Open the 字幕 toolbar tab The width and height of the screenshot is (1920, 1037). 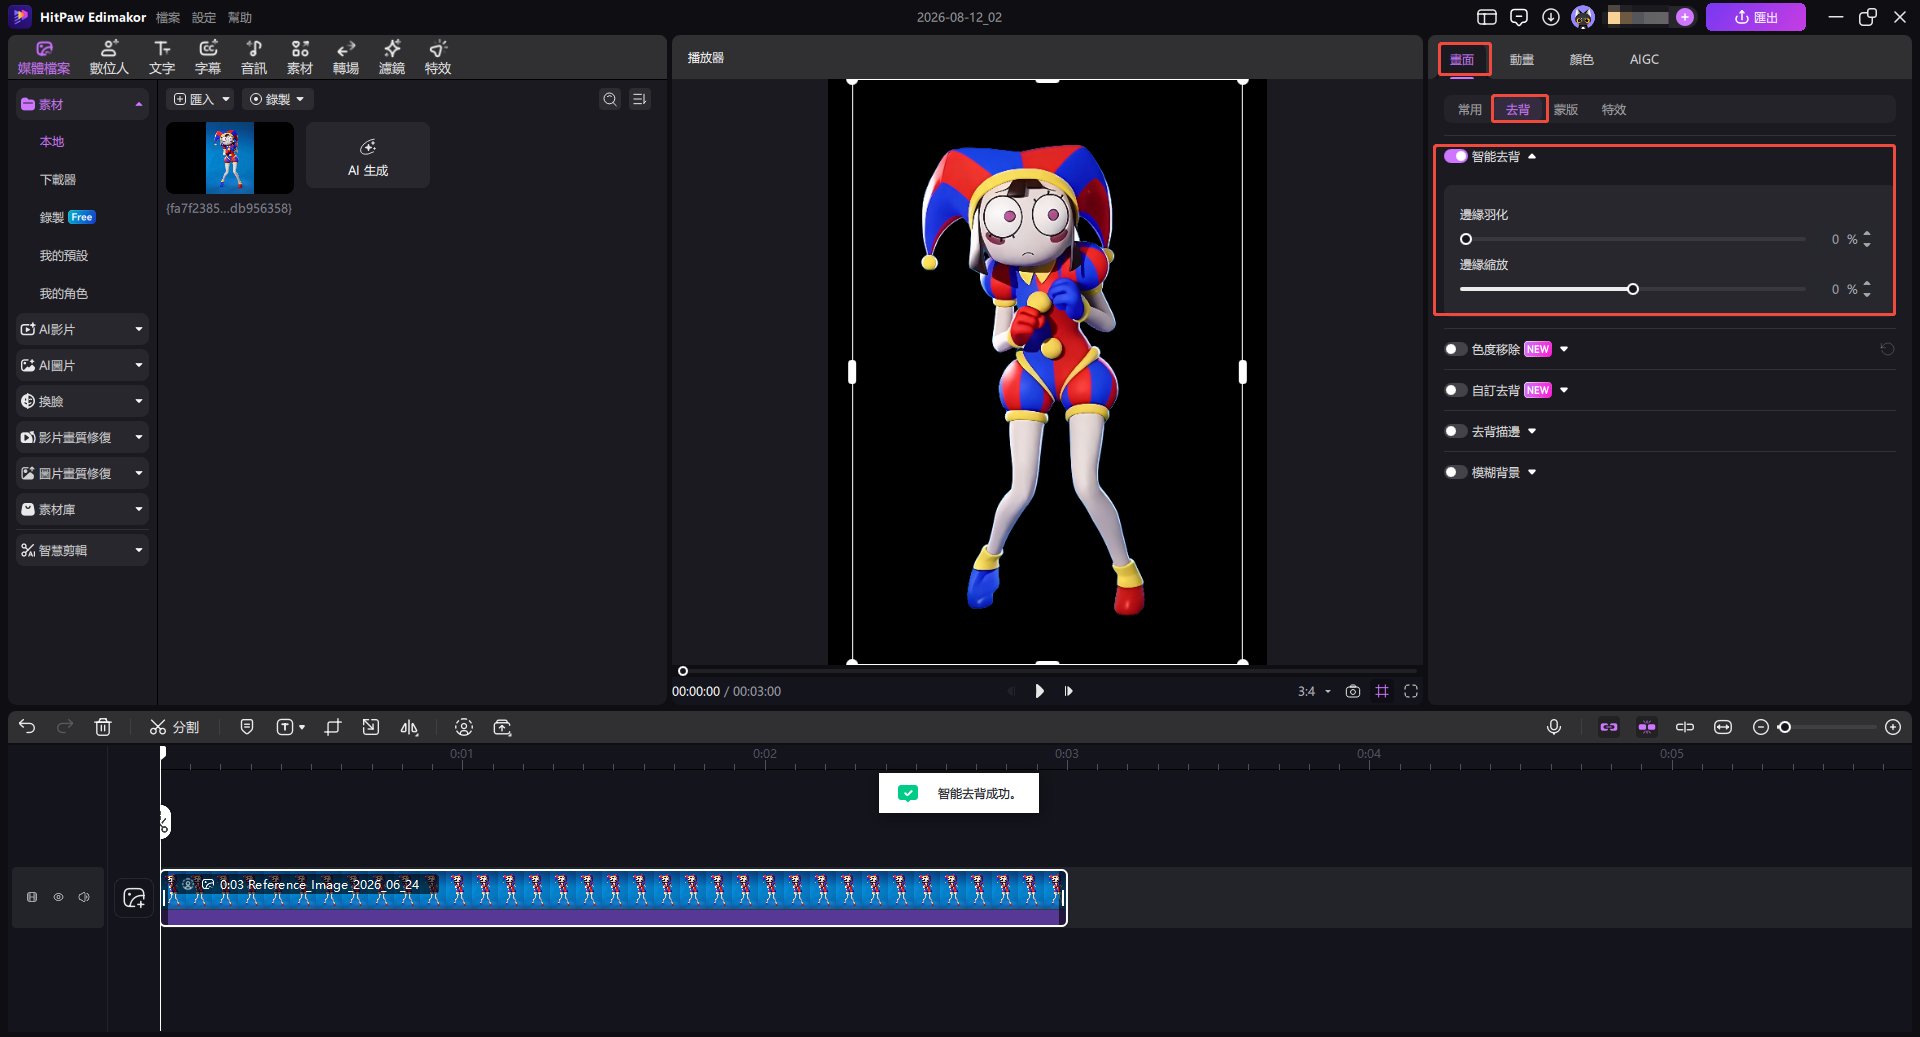(208, 57)
